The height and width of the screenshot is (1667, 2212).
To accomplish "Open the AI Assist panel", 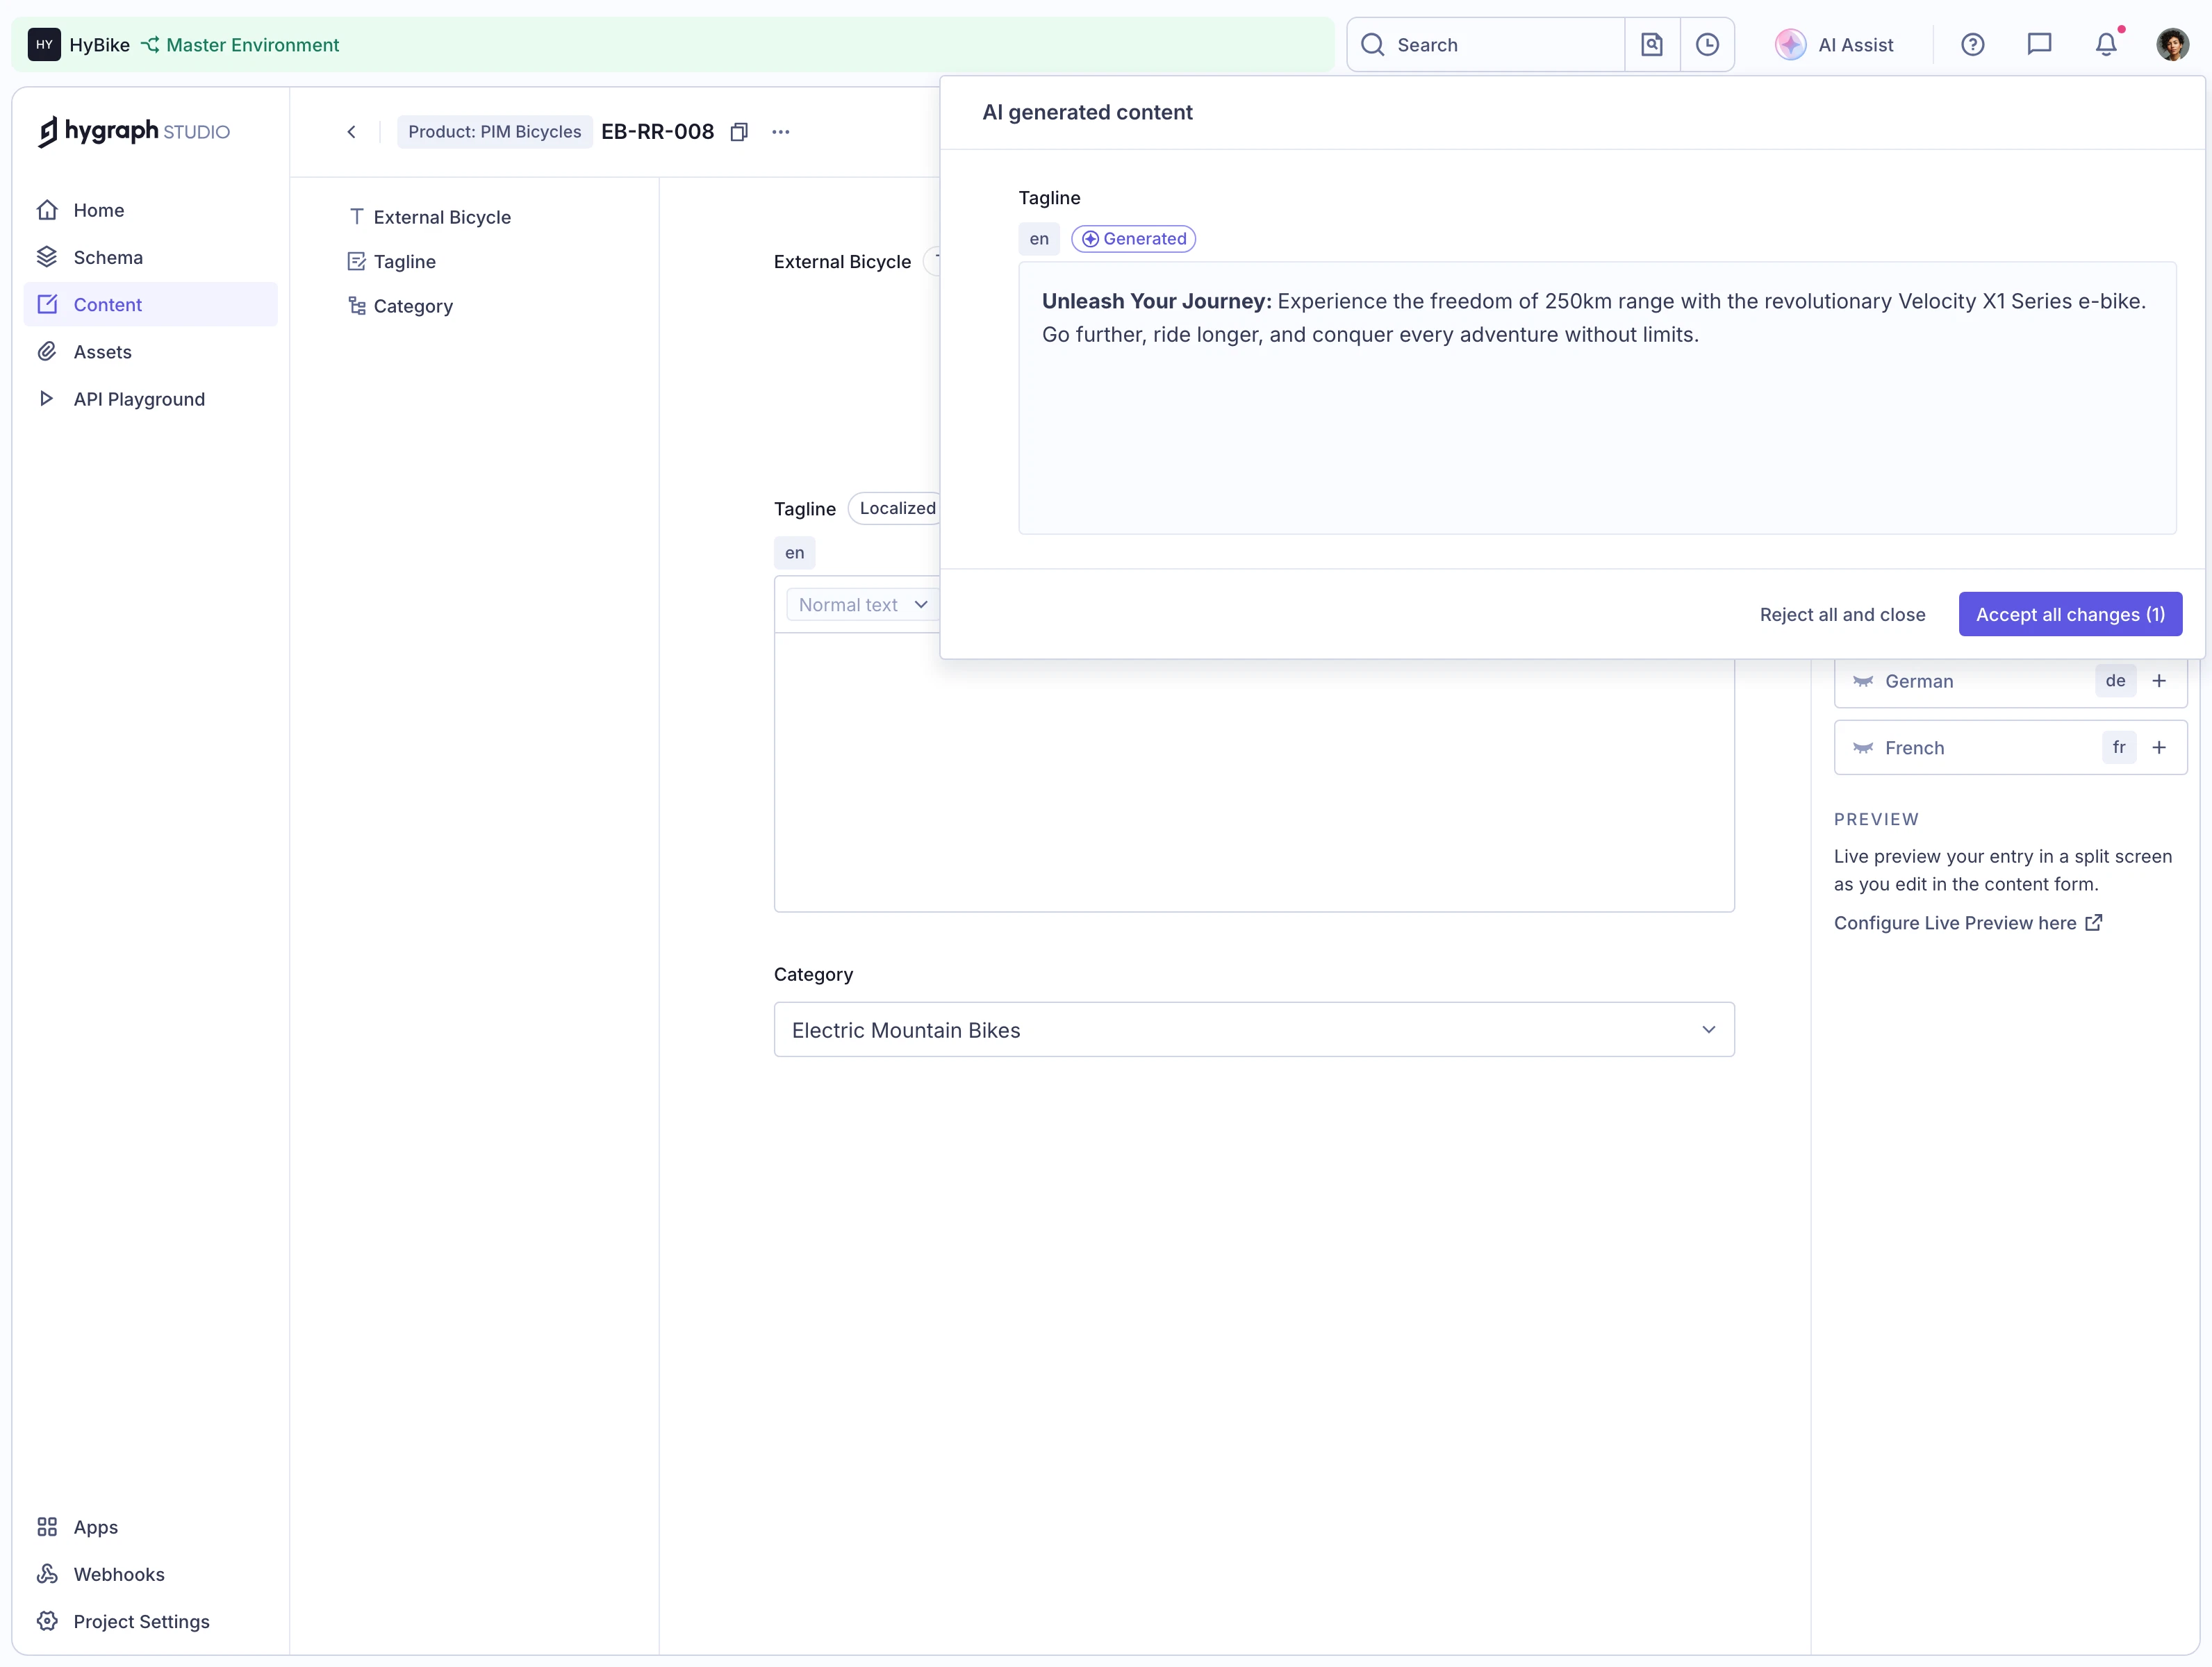I will tap(1834, 44).
